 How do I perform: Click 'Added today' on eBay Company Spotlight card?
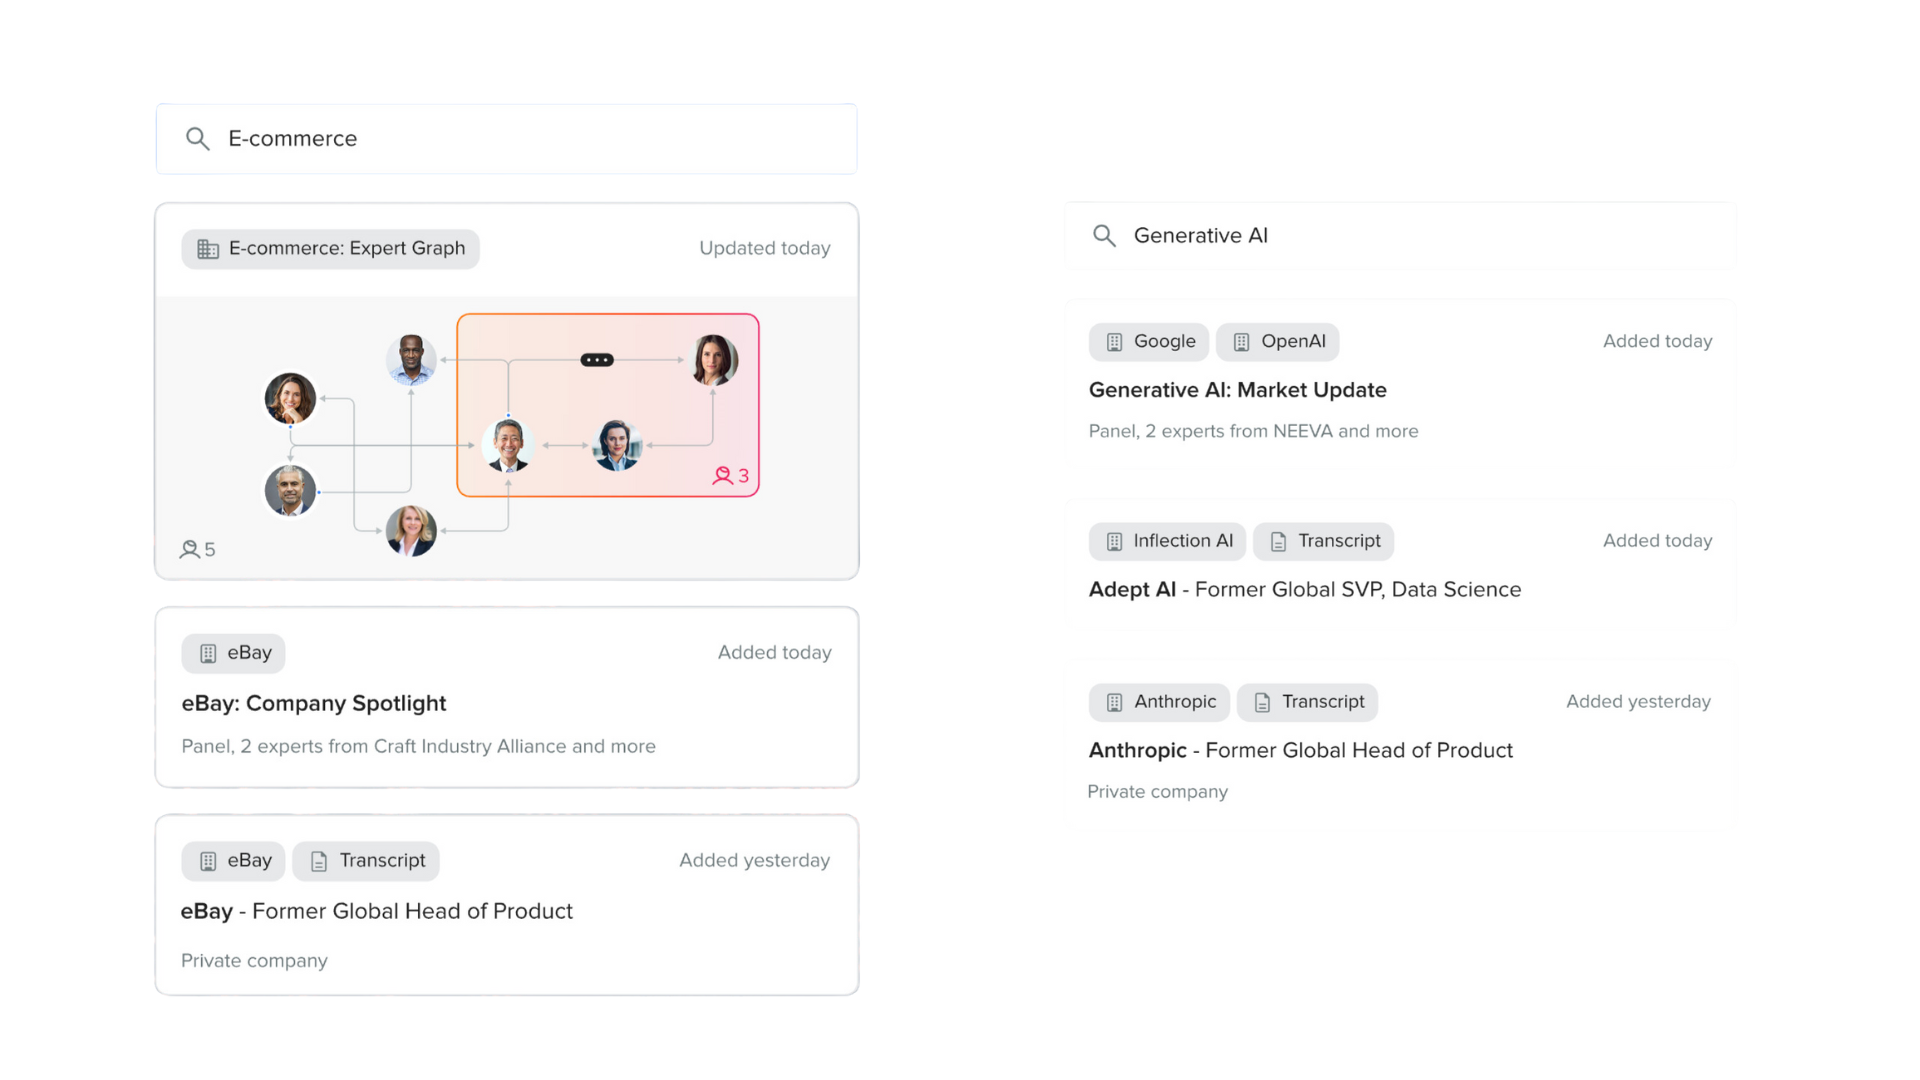[775, 653]
